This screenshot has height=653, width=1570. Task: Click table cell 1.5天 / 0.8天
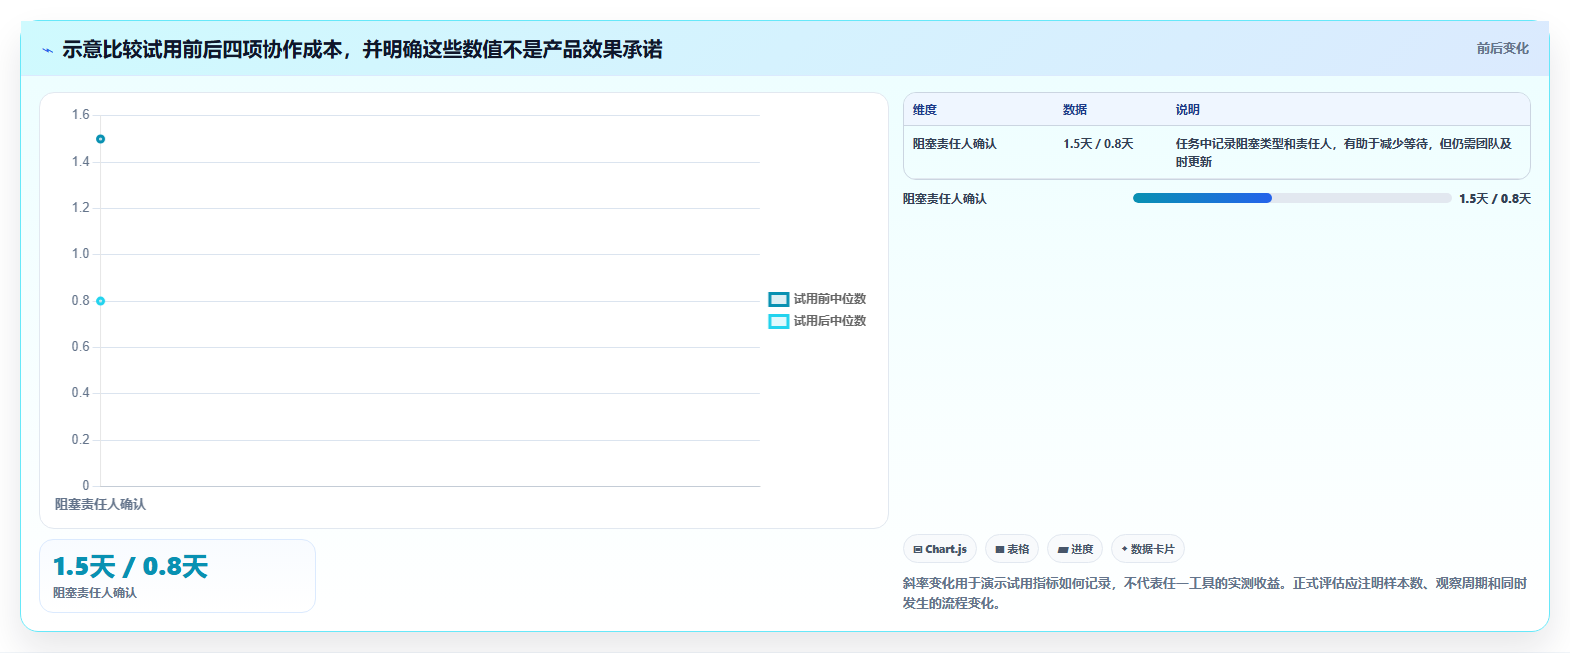pyautogui.click(x=1098, y=144)
